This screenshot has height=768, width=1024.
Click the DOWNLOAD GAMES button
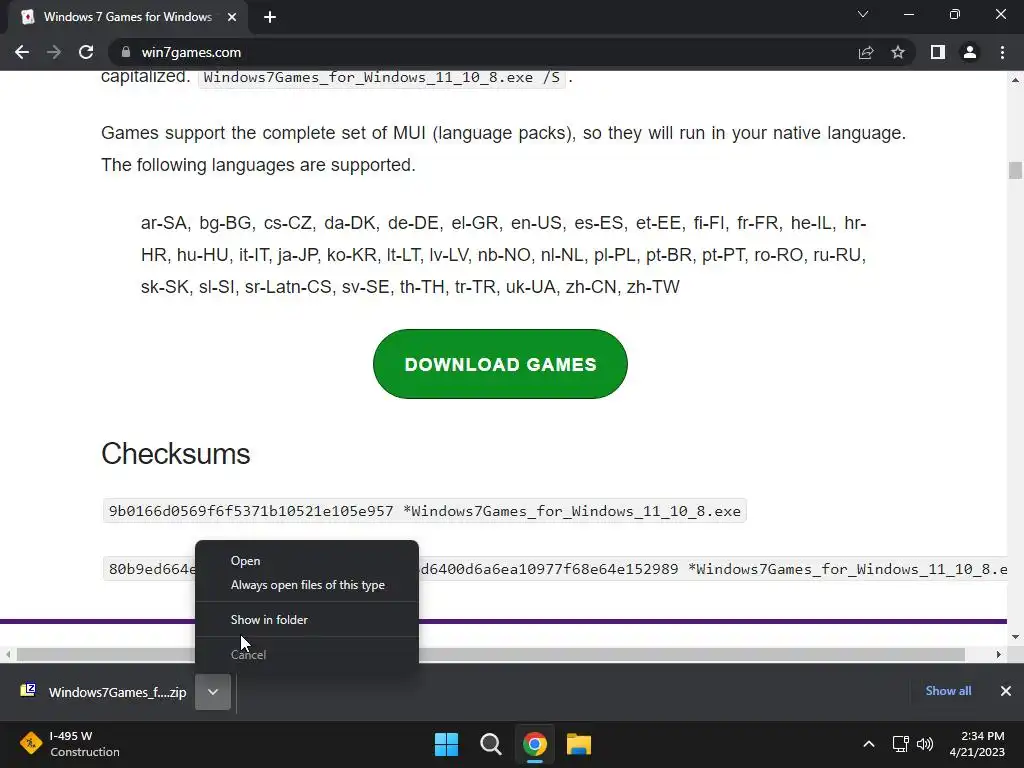point(500,364)
